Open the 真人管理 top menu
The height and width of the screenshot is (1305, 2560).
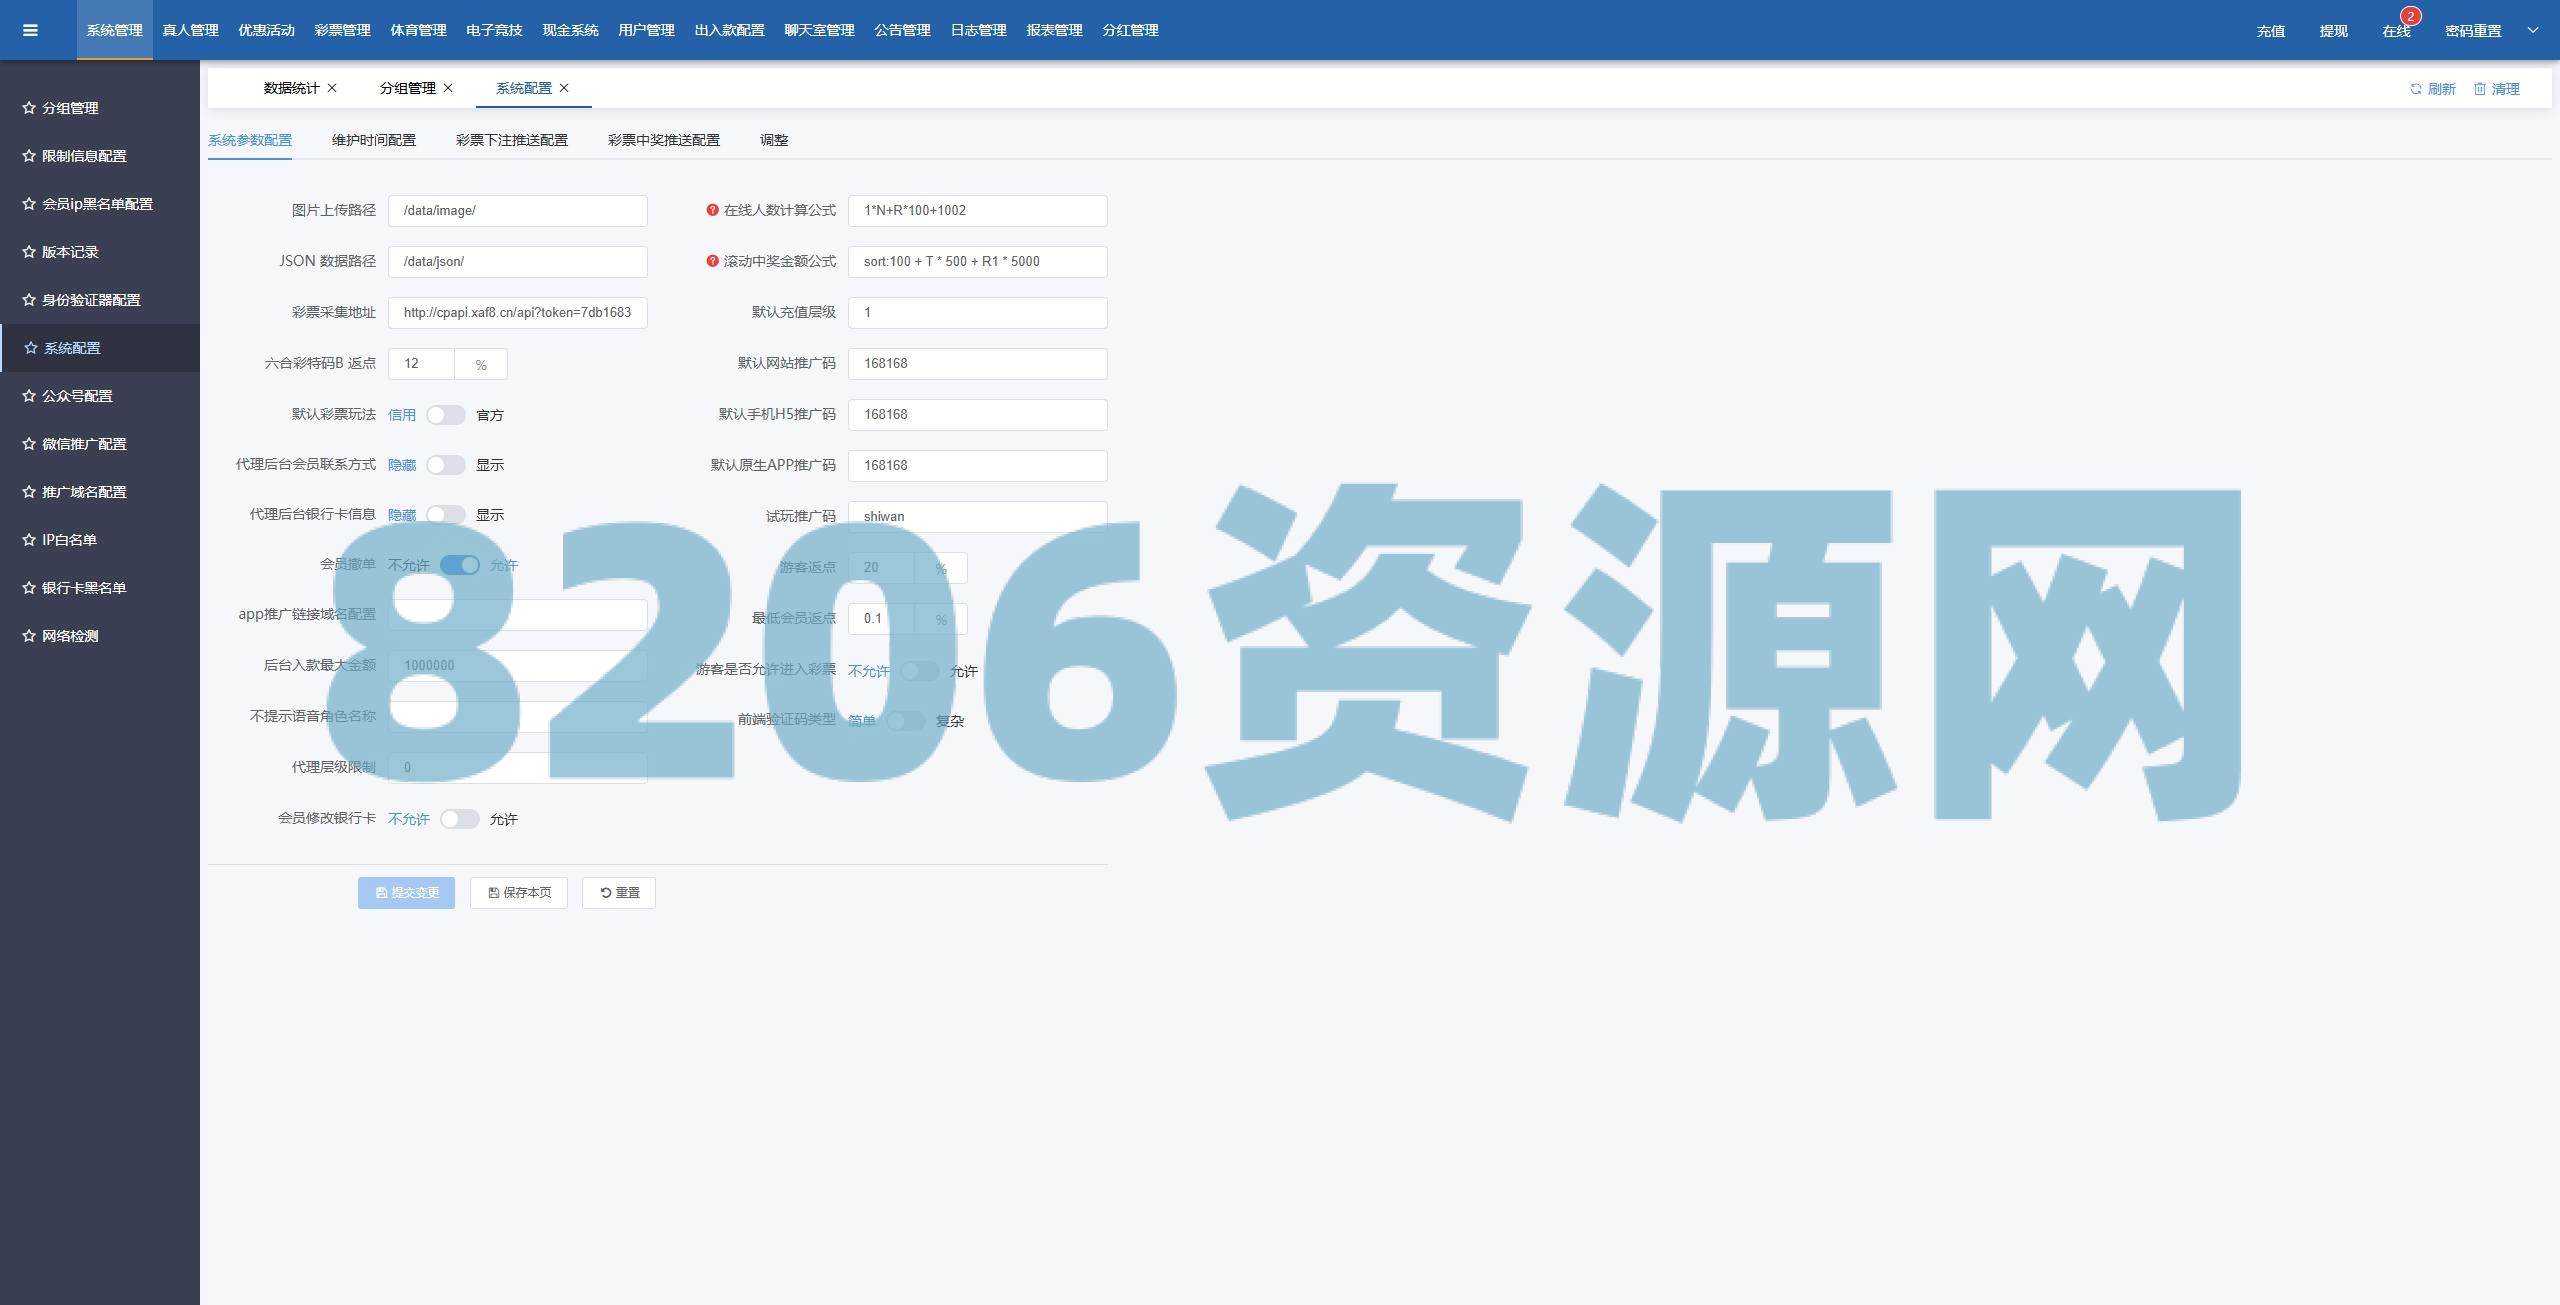190,30
